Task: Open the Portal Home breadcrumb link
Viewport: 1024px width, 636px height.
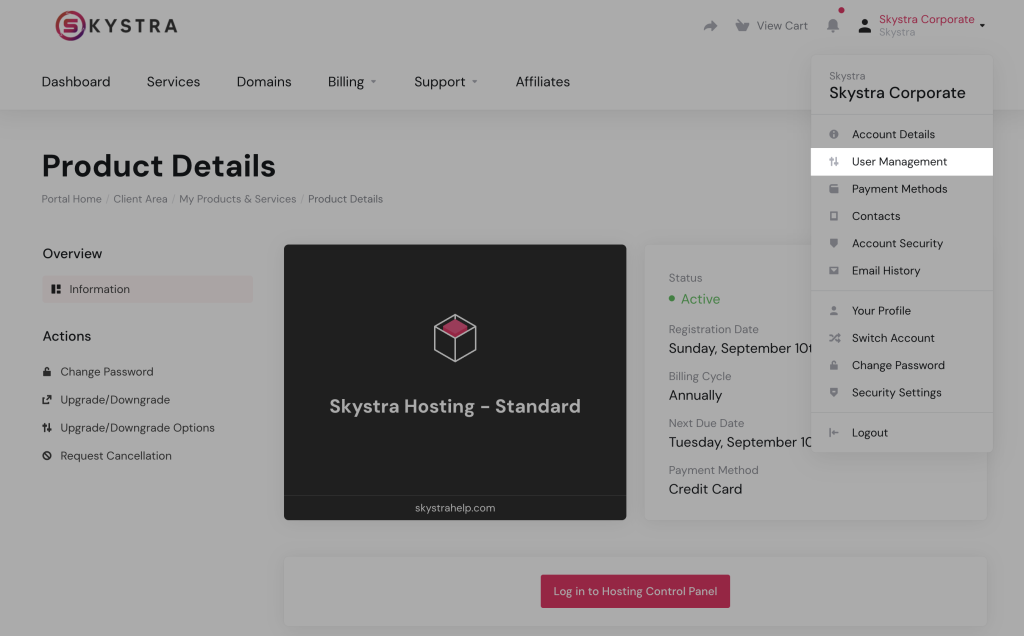Action: 71,199
